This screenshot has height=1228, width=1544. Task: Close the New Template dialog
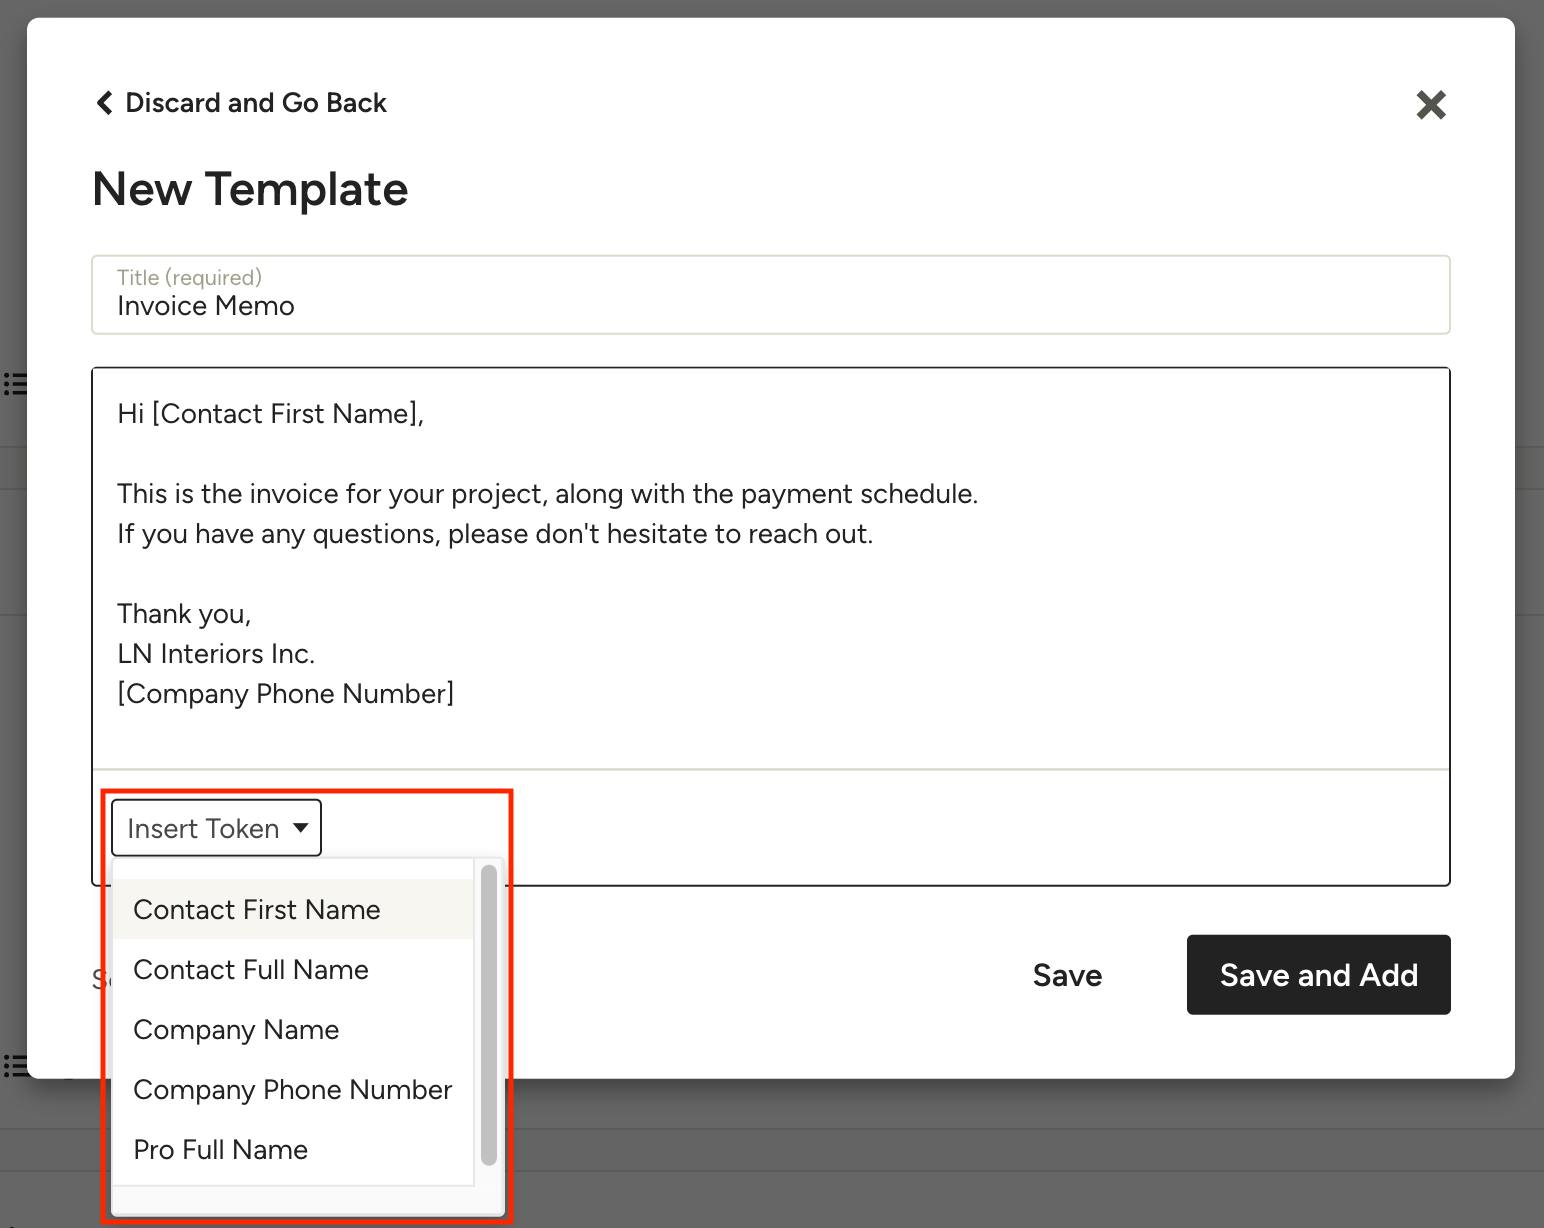(1431, 104)
